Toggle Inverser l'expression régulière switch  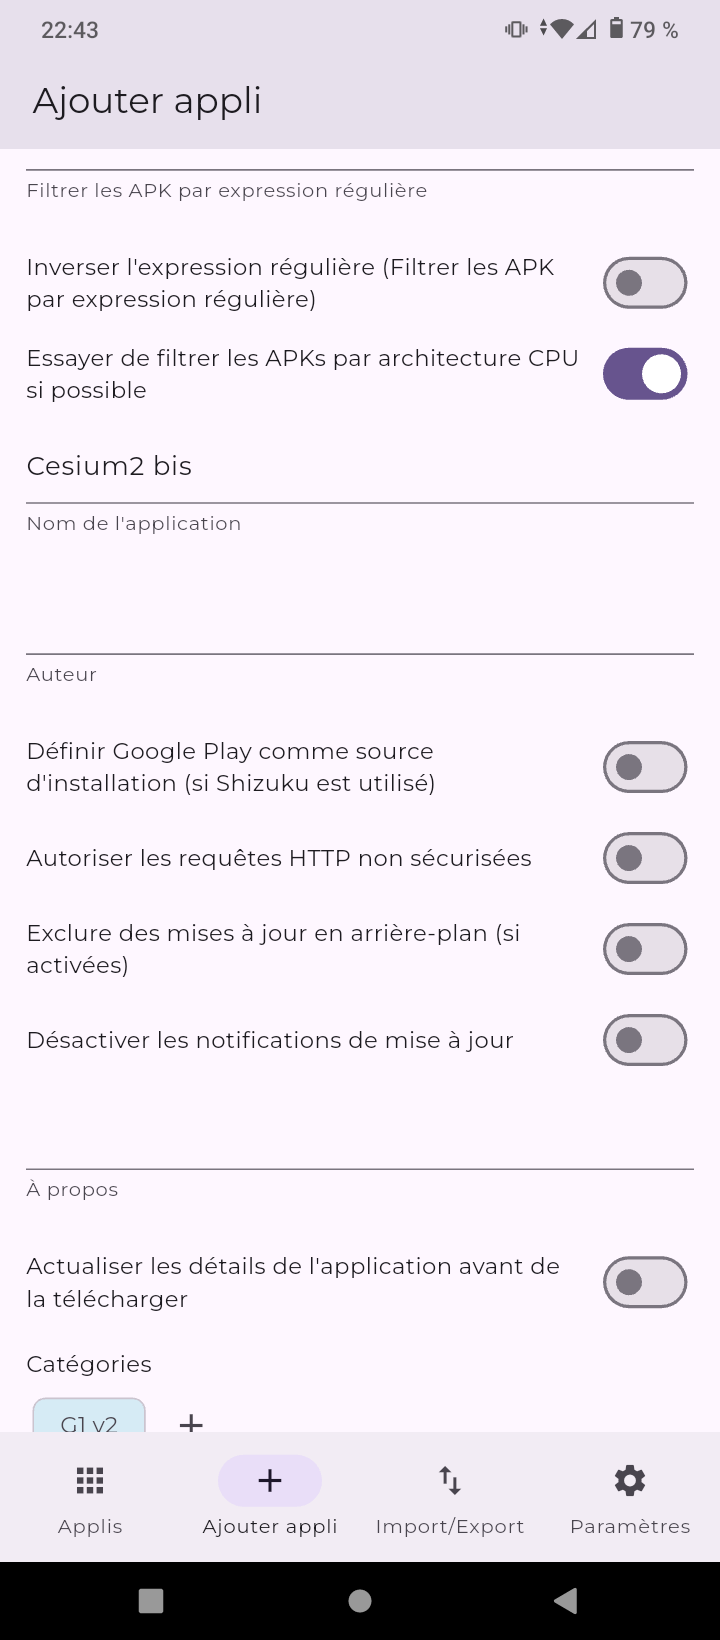tap(645, 283)
